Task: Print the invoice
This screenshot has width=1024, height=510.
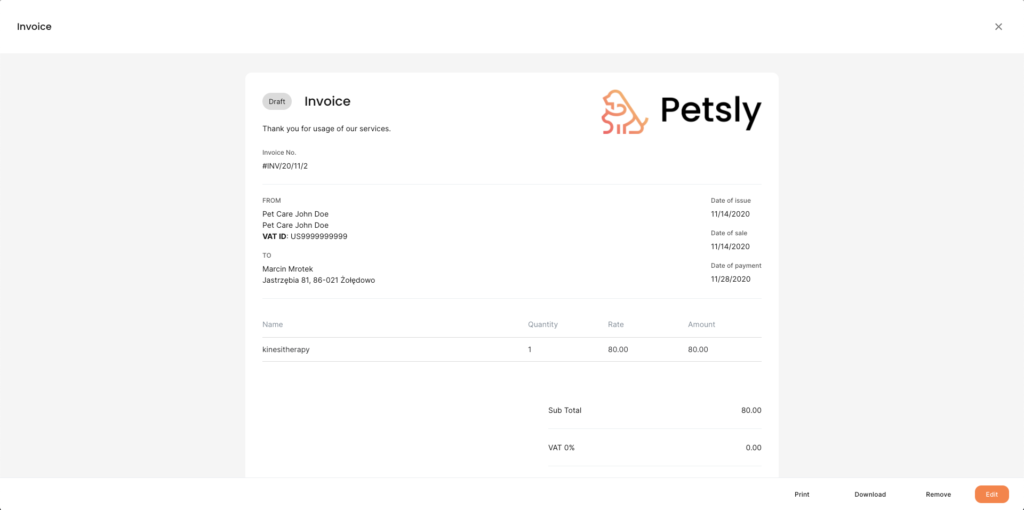Action: [802, 494]
